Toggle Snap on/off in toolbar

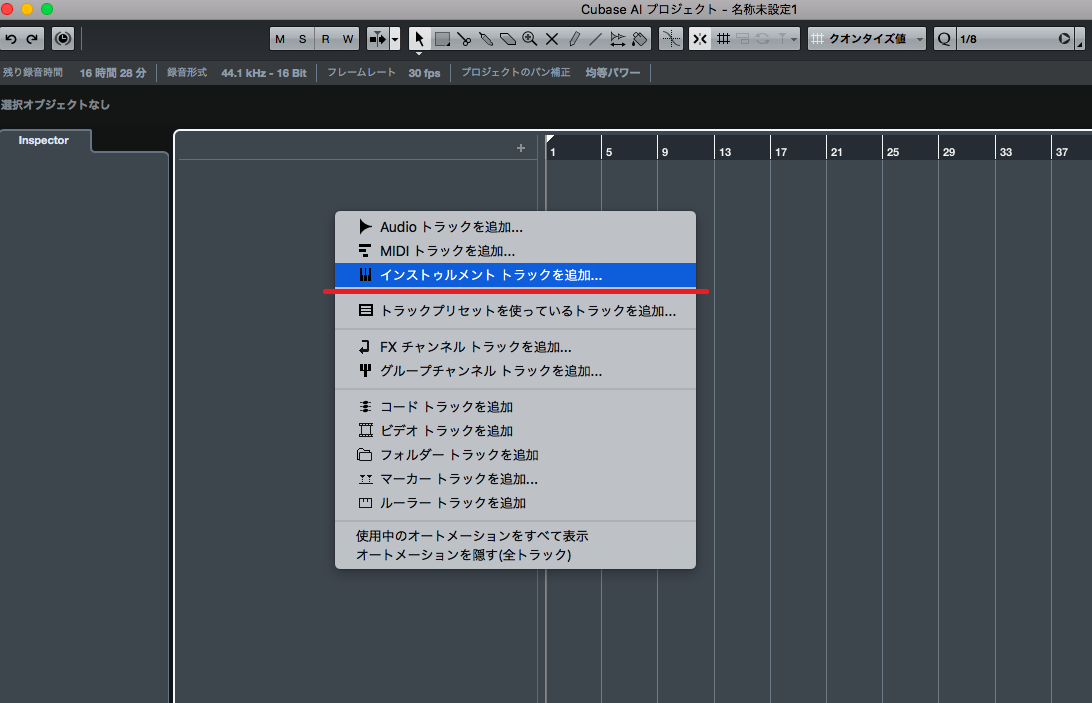coord(699,39)
